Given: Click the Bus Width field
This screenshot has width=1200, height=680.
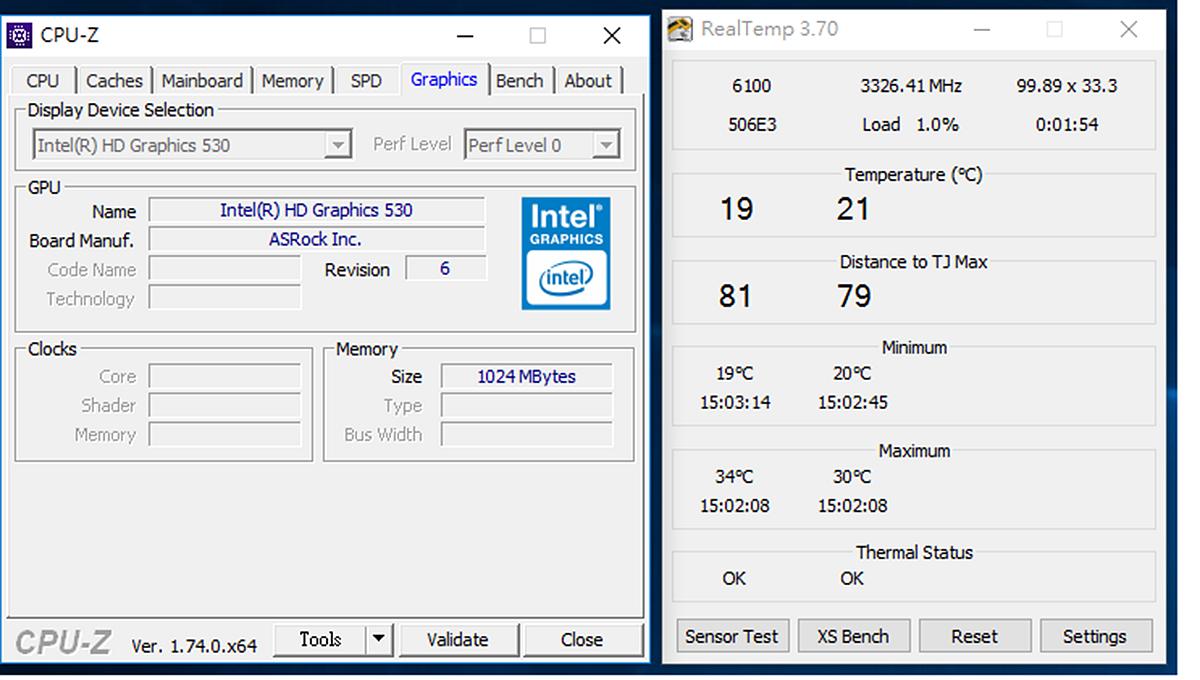Looking at the screenshot, I should point(527,435).
